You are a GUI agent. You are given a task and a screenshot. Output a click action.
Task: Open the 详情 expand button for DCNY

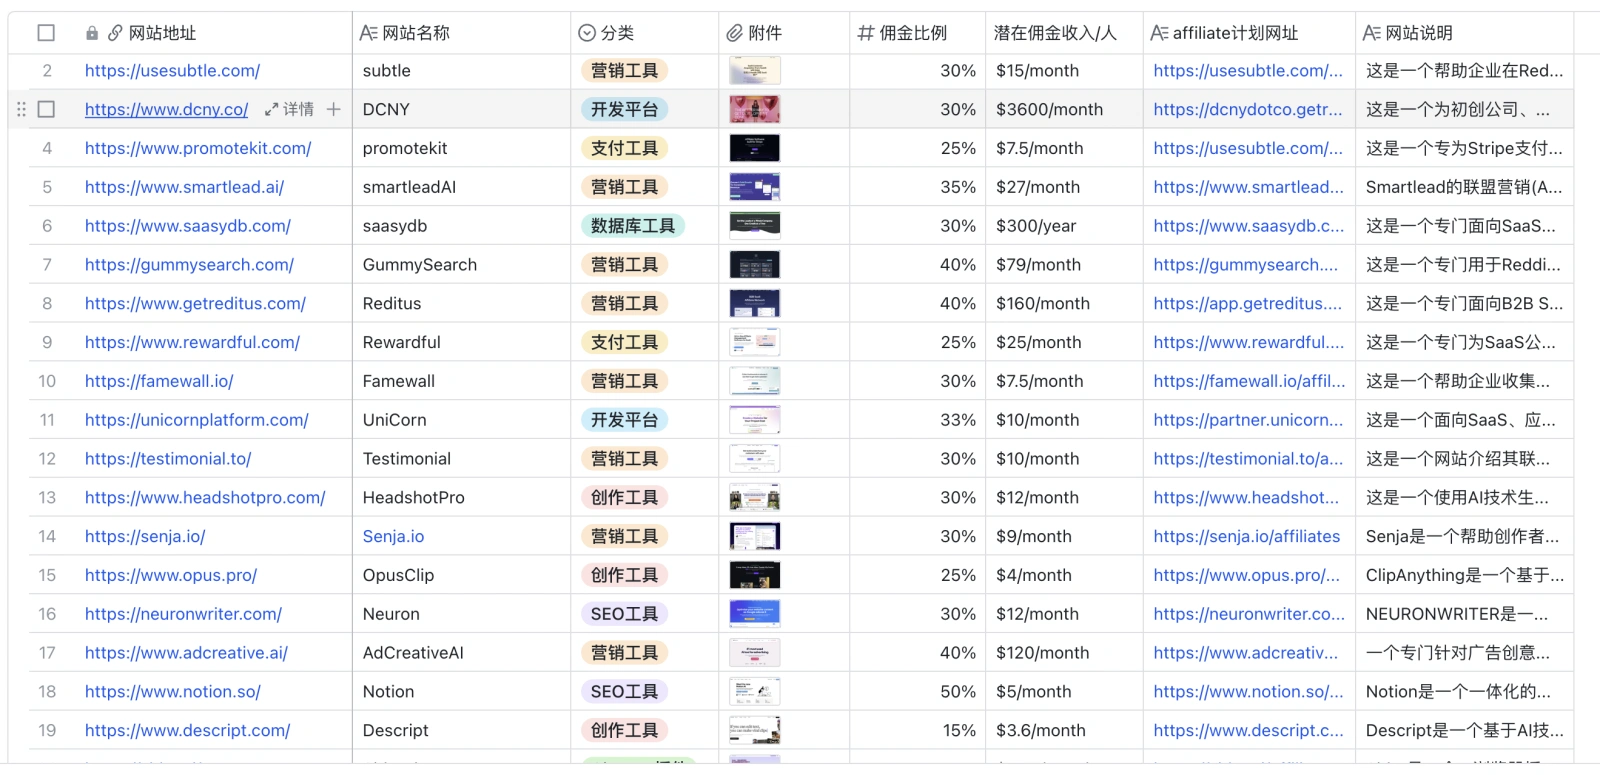(289, 109)
